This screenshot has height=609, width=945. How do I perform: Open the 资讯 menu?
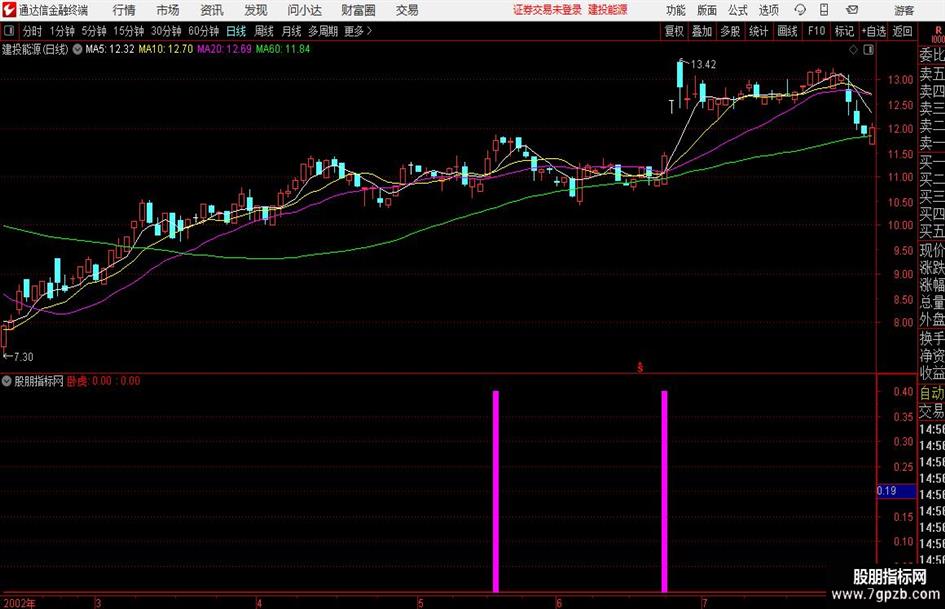coord(212,10)
